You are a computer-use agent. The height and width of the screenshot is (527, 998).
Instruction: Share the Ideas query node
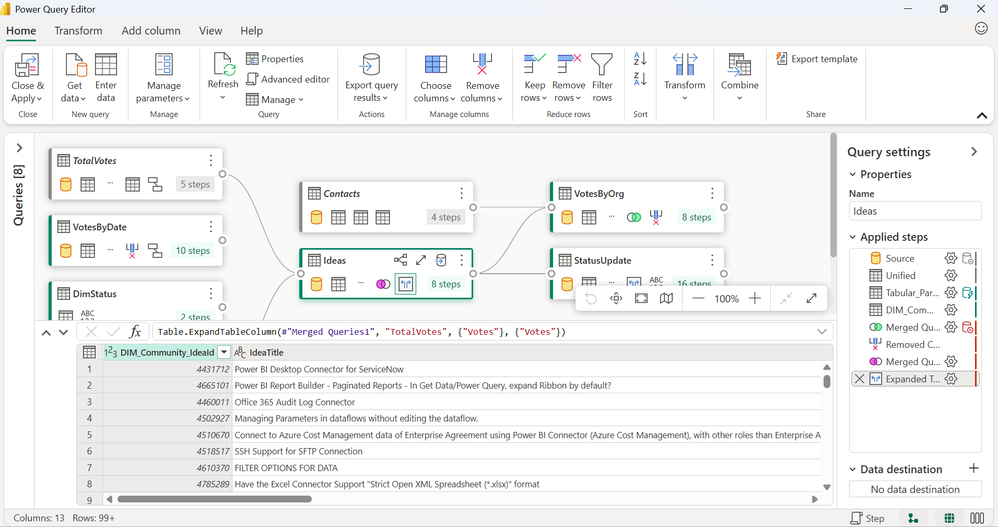400,260
